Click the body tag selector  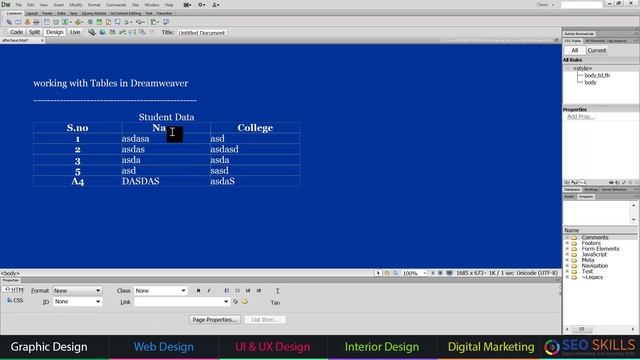[x=10, y=273]
